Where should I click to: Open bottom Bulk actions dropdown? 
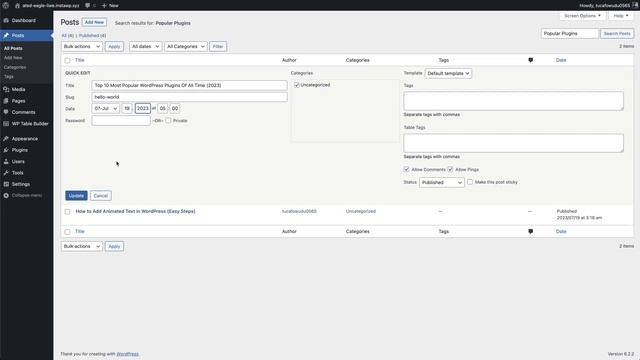click(x=82, y=247)
